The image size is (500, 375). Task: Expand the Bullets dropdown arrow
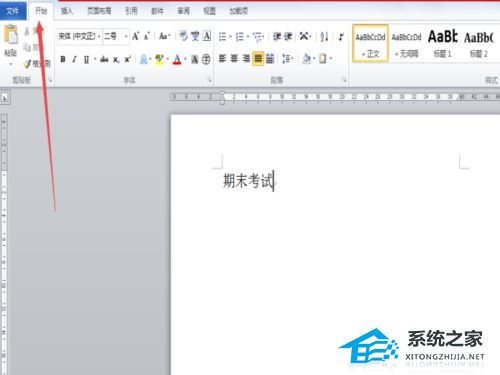coord(230,36)
